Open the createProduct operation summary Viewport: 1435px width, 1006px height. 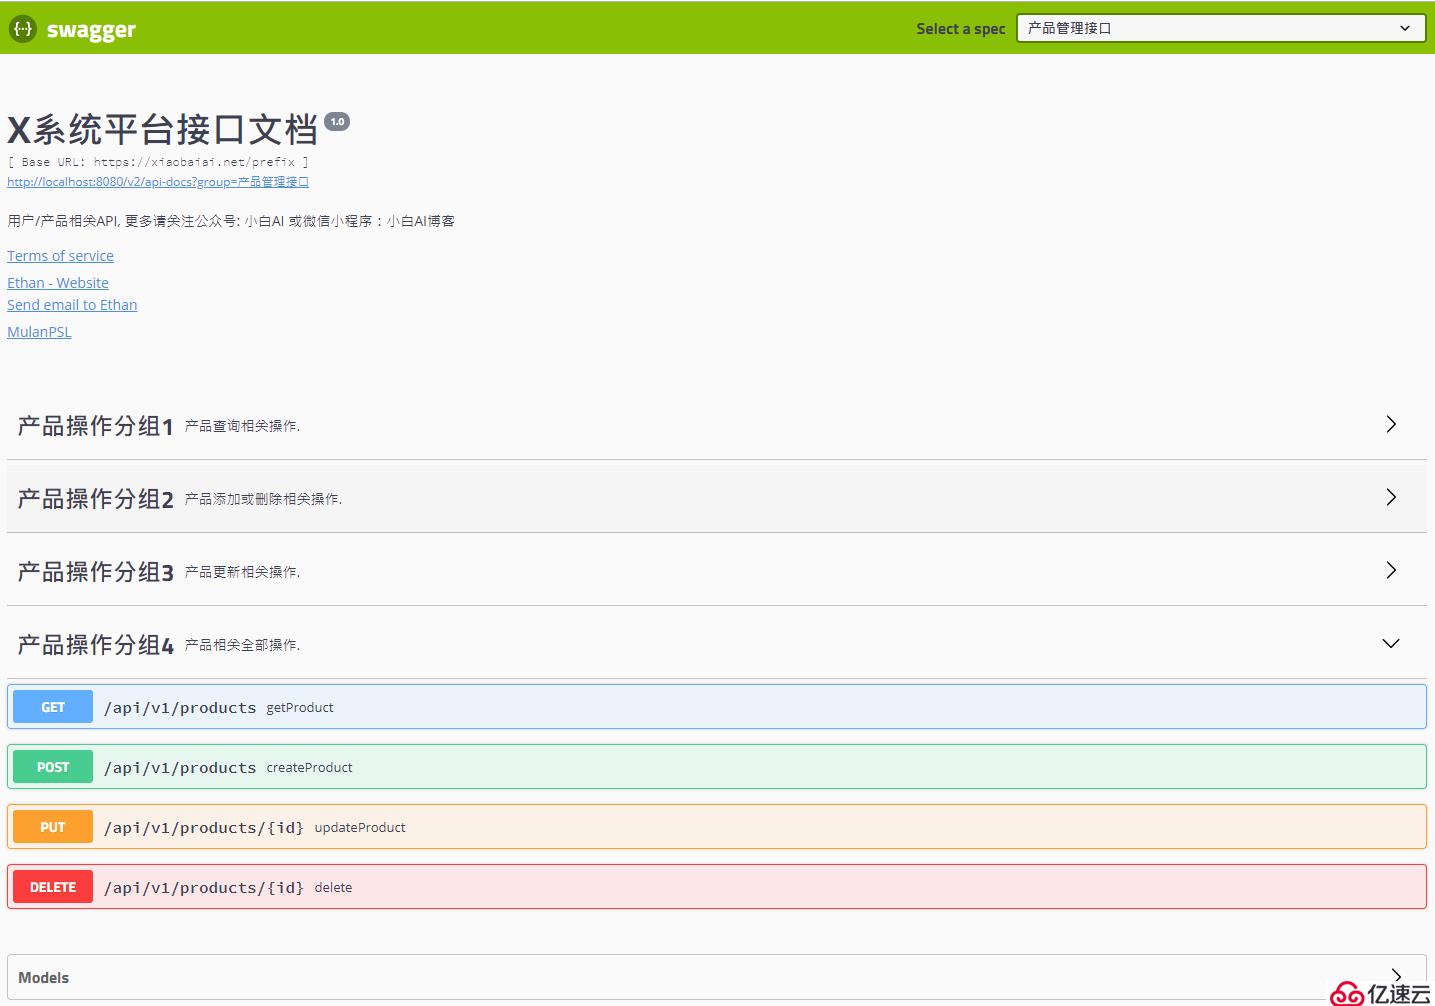coord(309,768)
